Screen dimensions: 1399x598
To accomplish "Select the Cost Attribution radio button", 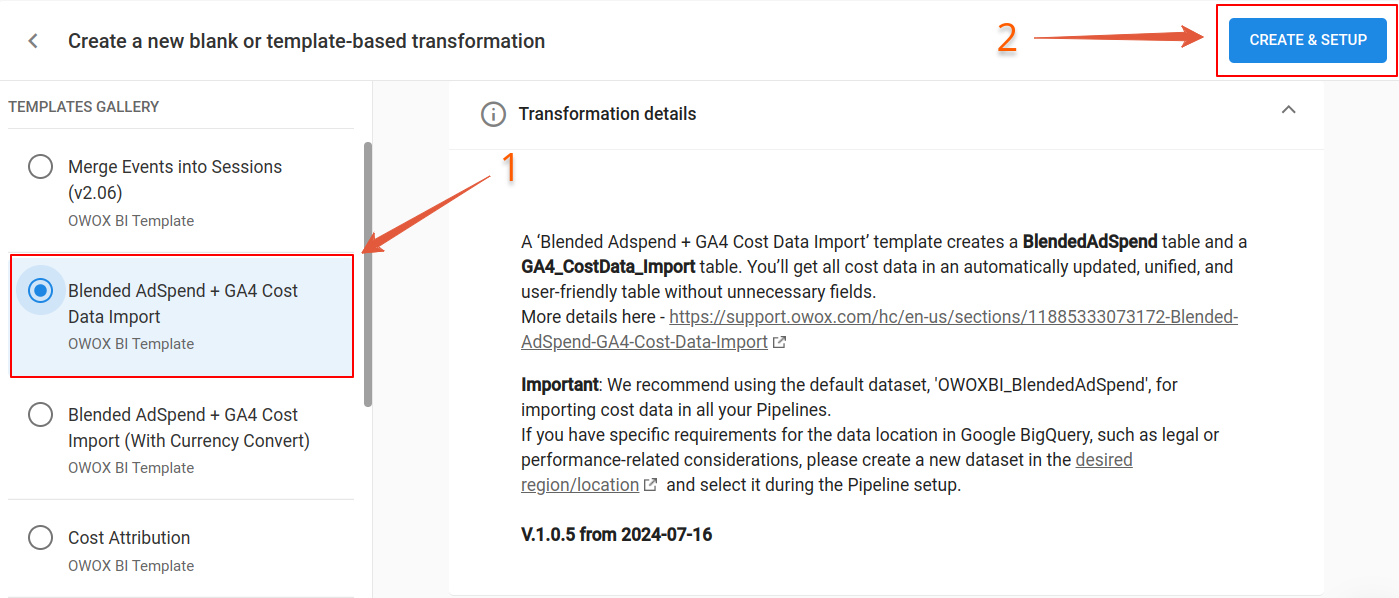I will click(41, 538).
